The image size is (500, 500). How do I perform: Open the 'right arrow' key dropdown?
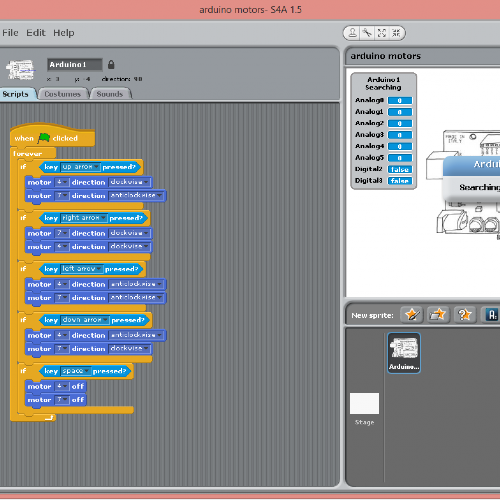coord(84,218)
